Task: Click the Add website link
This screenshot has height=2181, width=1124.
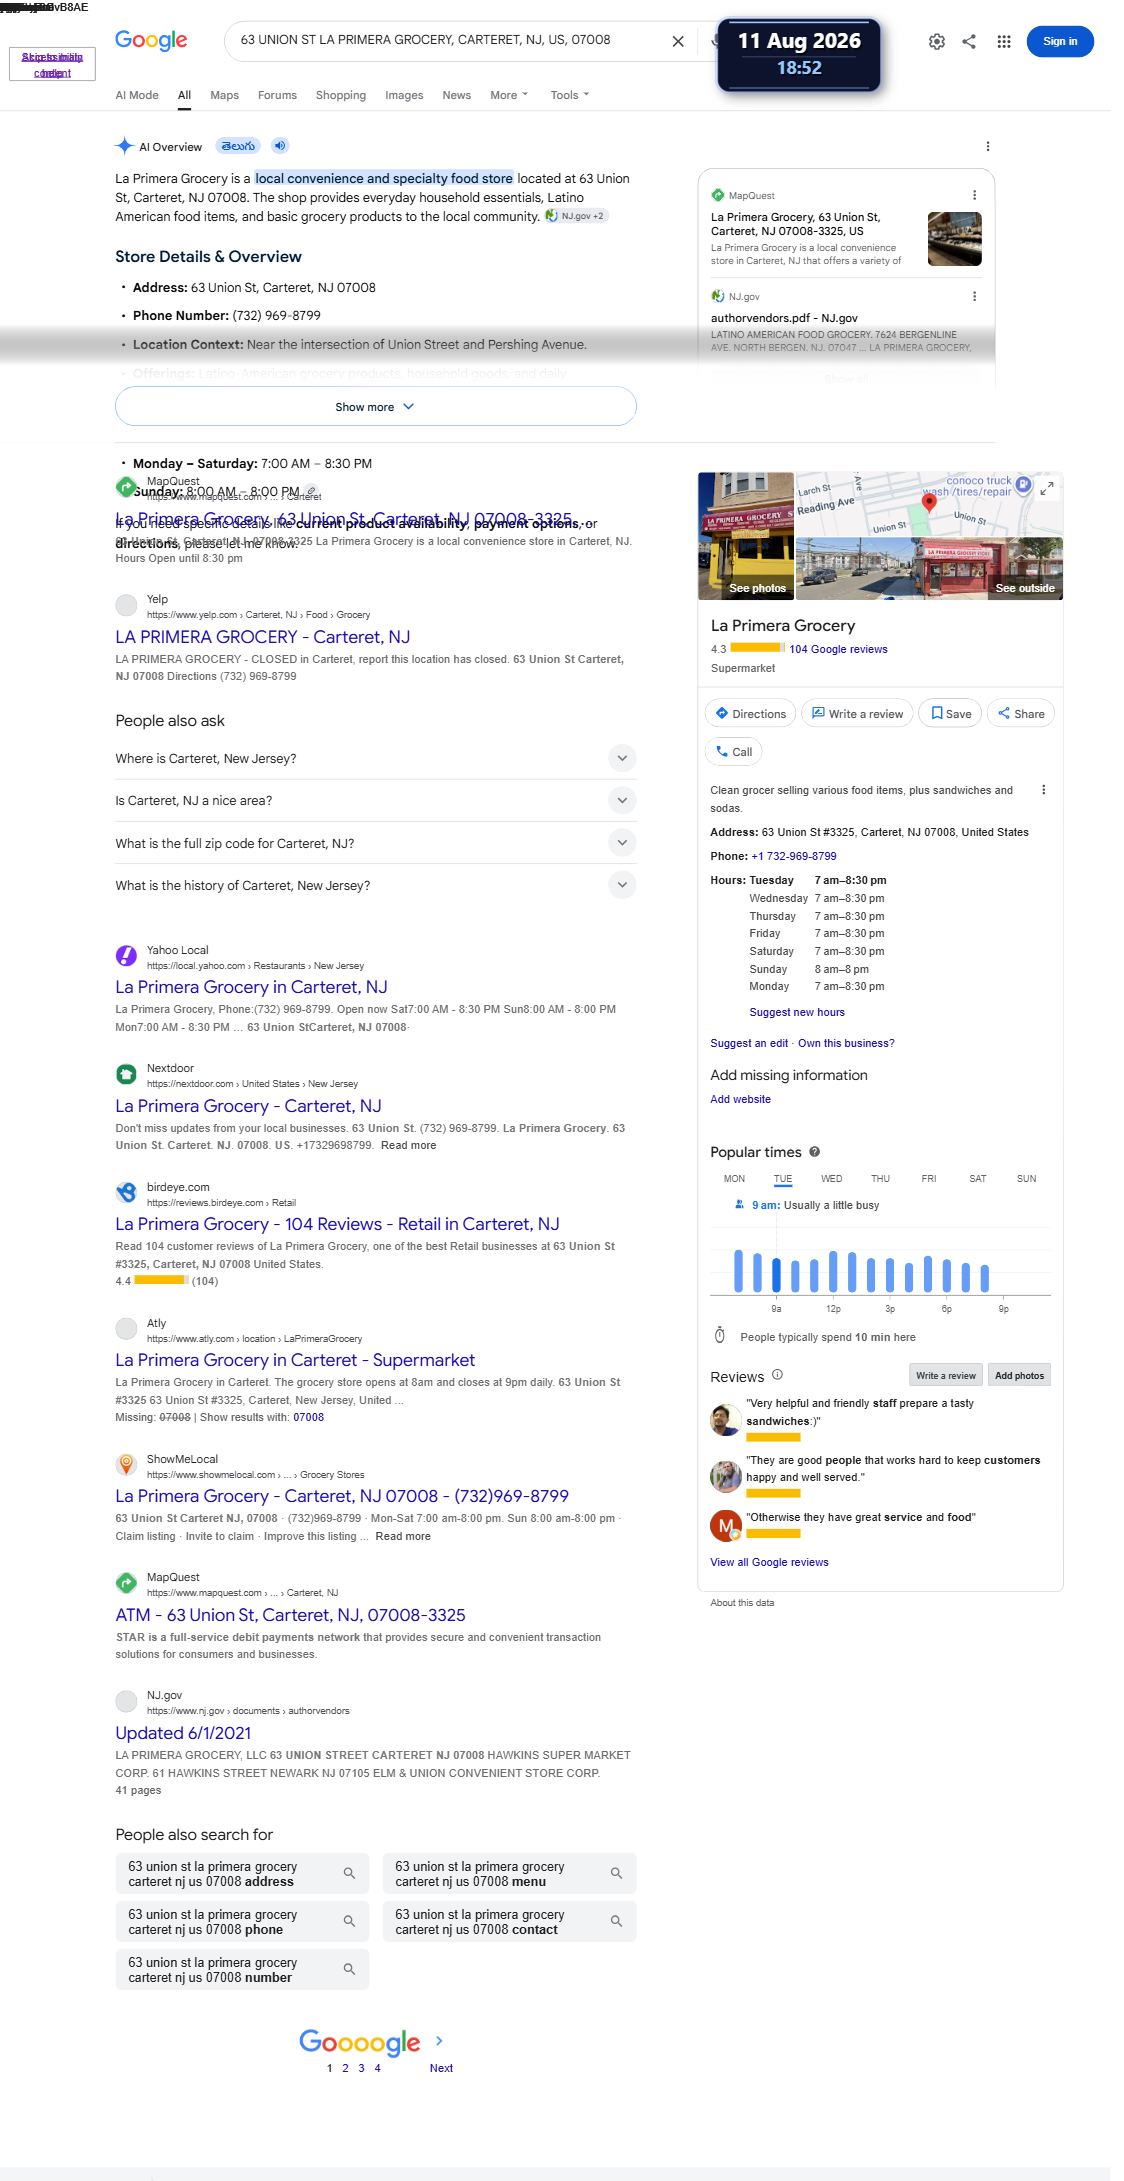Action: [x=740, y=1099]
